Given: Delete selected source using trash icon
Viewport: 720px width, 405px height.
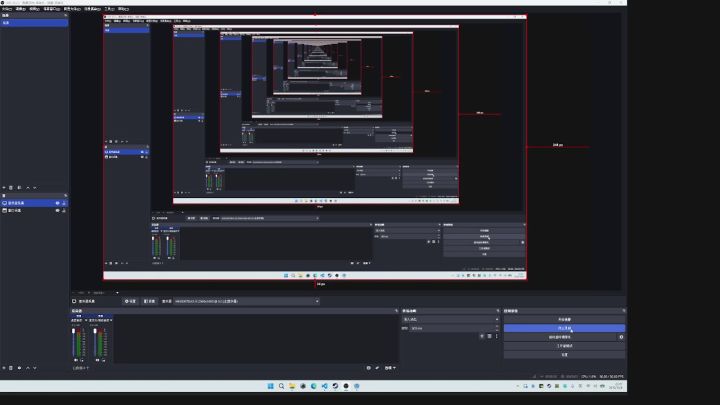Looking at the screenshot, I should click(x=11, y=368).
